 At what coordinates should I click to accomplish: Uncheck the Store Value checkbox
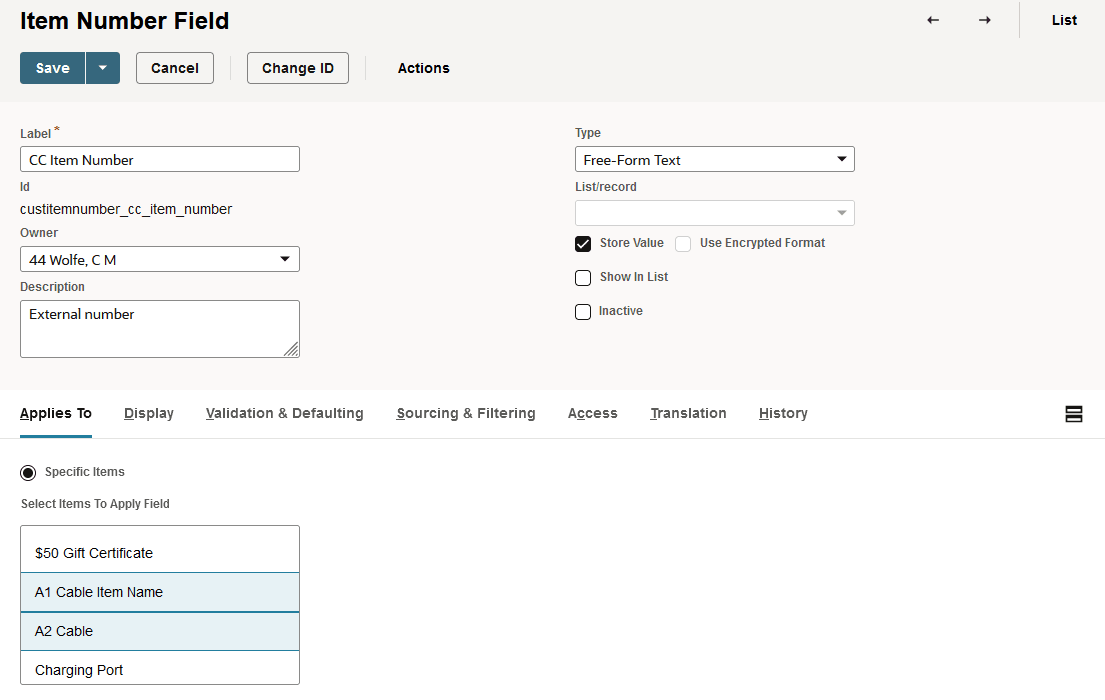pyautogui.click(x=583, y=243)
